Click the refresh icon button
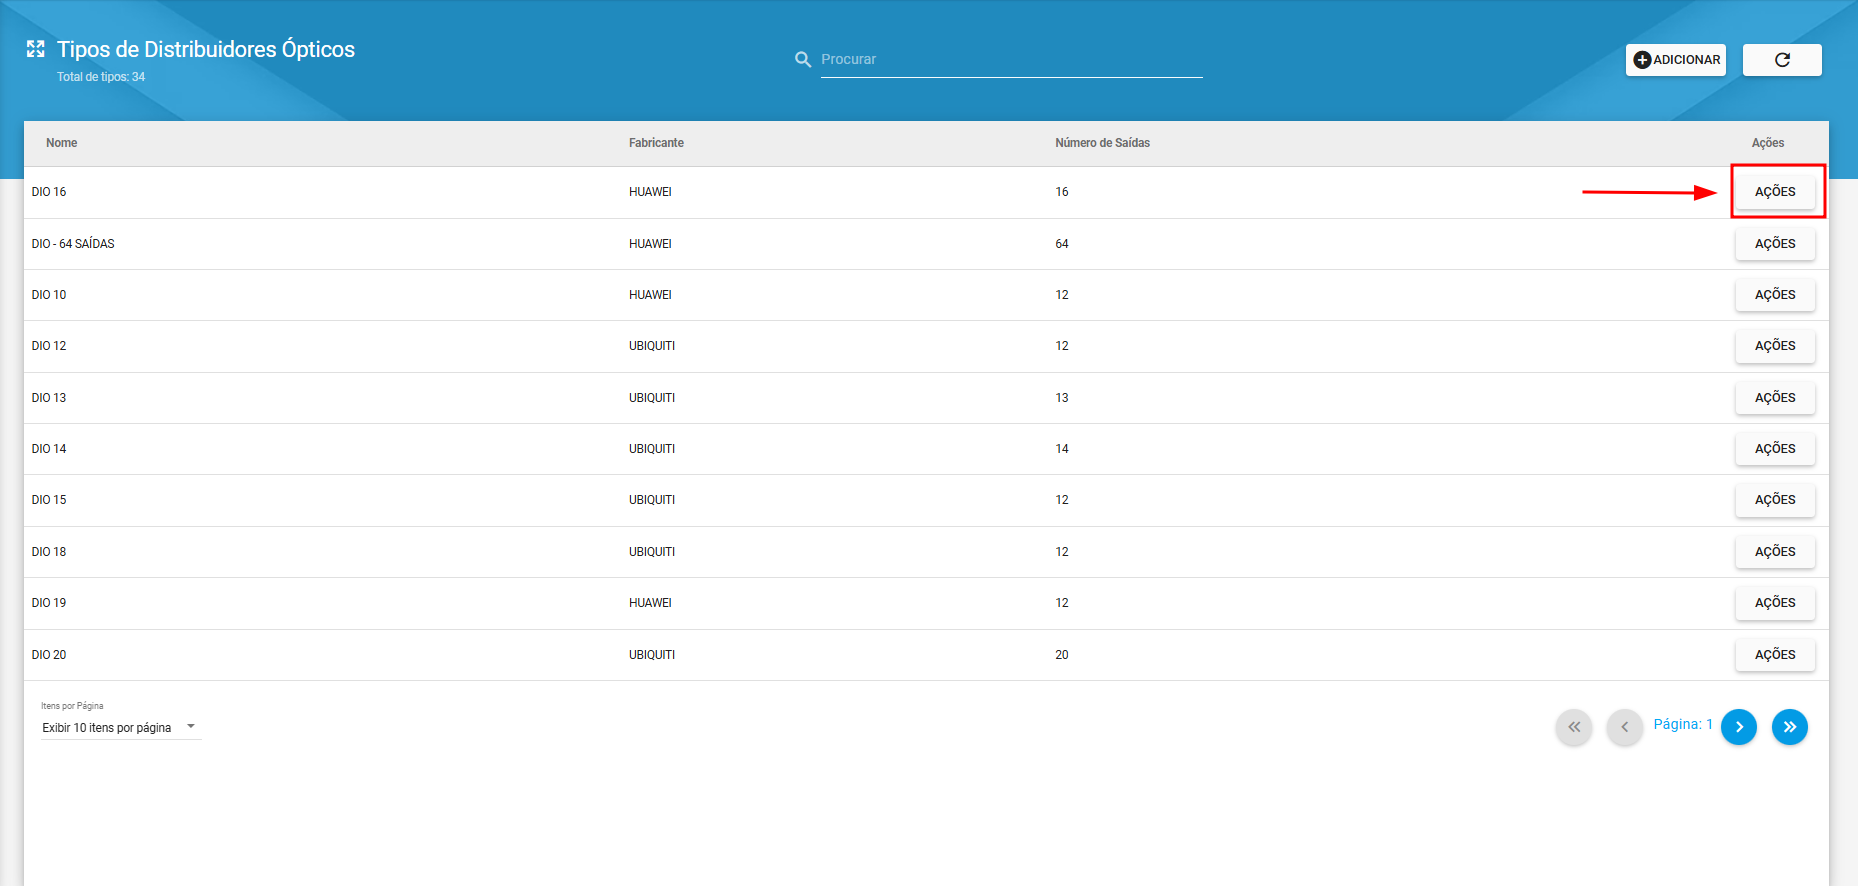Image resolution: width=1858 pixels, height=886 pixels. (1782, 60)
